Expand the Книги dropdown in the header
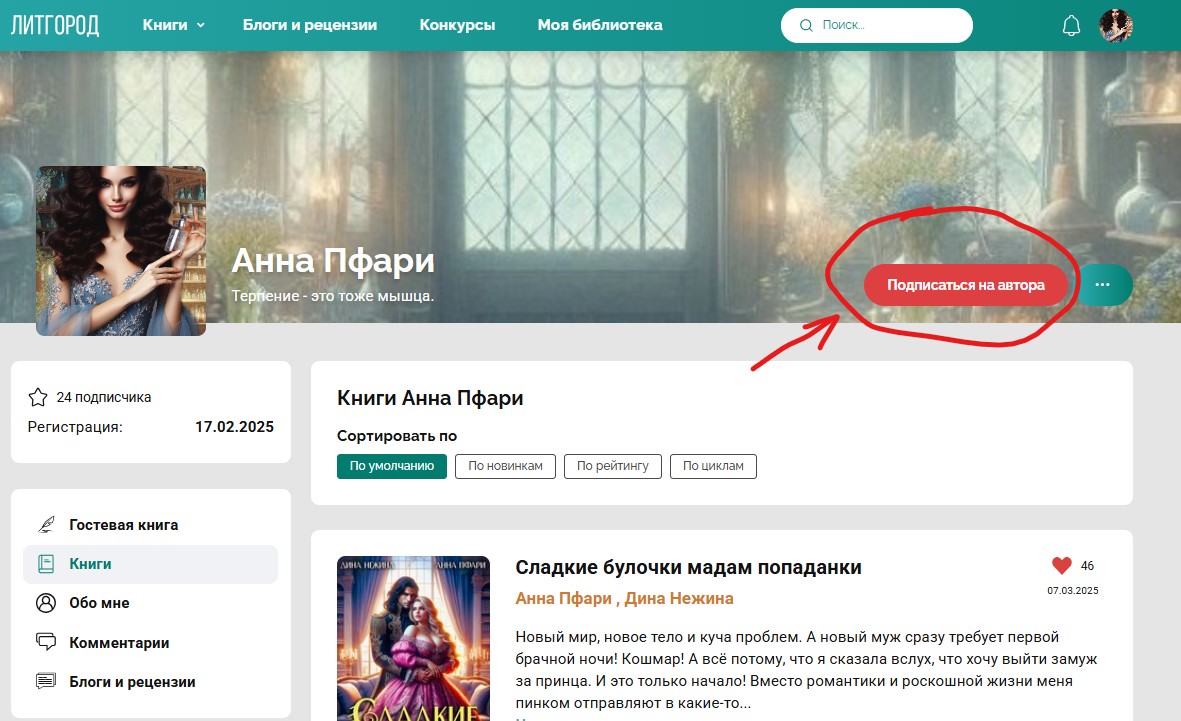 click(x=173, y=25)
